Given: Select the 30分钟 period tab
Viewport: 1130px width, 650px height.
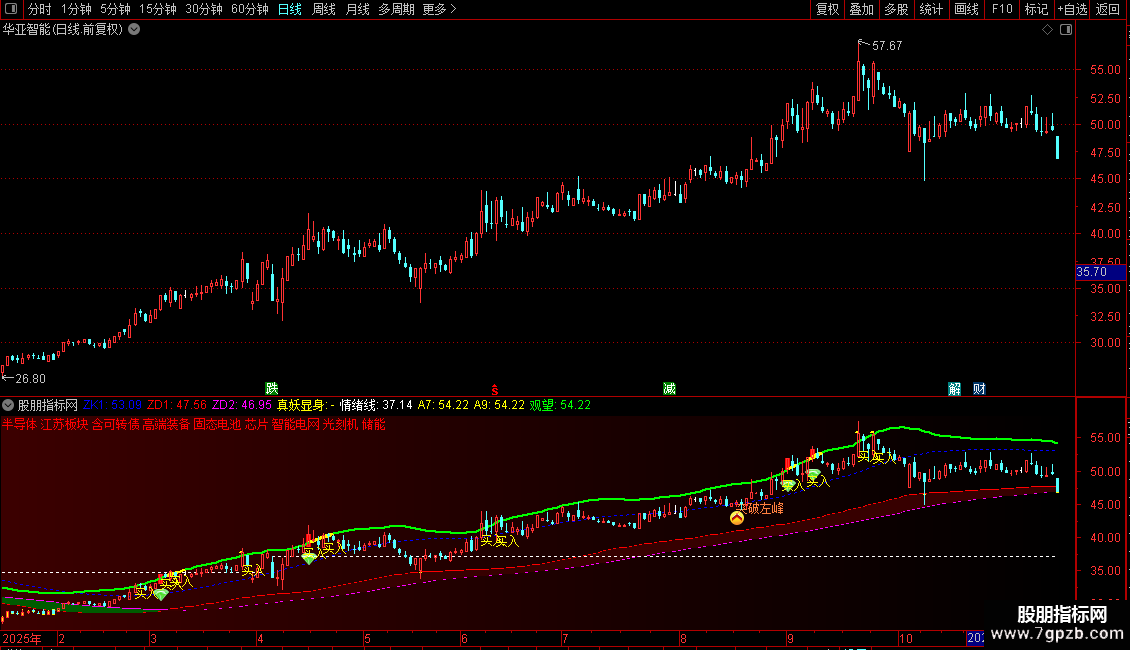Looking at the screenshot, I should click(x=204, y=9).
